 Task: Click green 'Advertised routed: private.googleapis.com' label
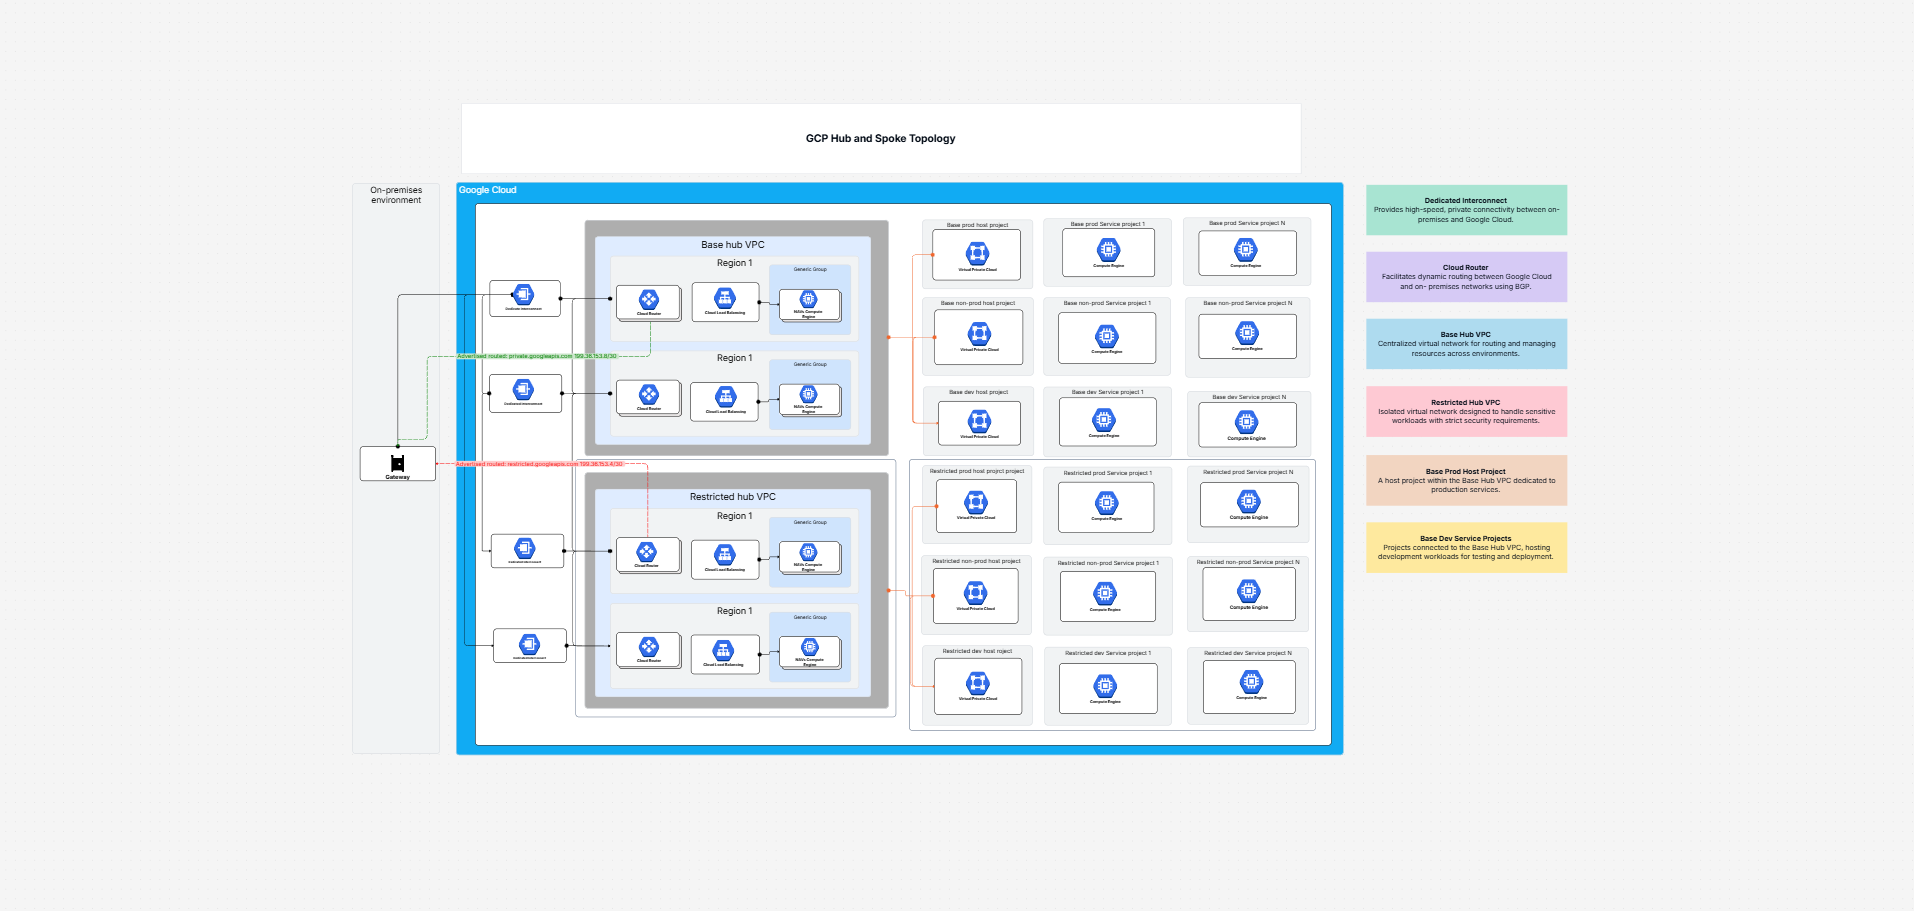coord(537,356)
